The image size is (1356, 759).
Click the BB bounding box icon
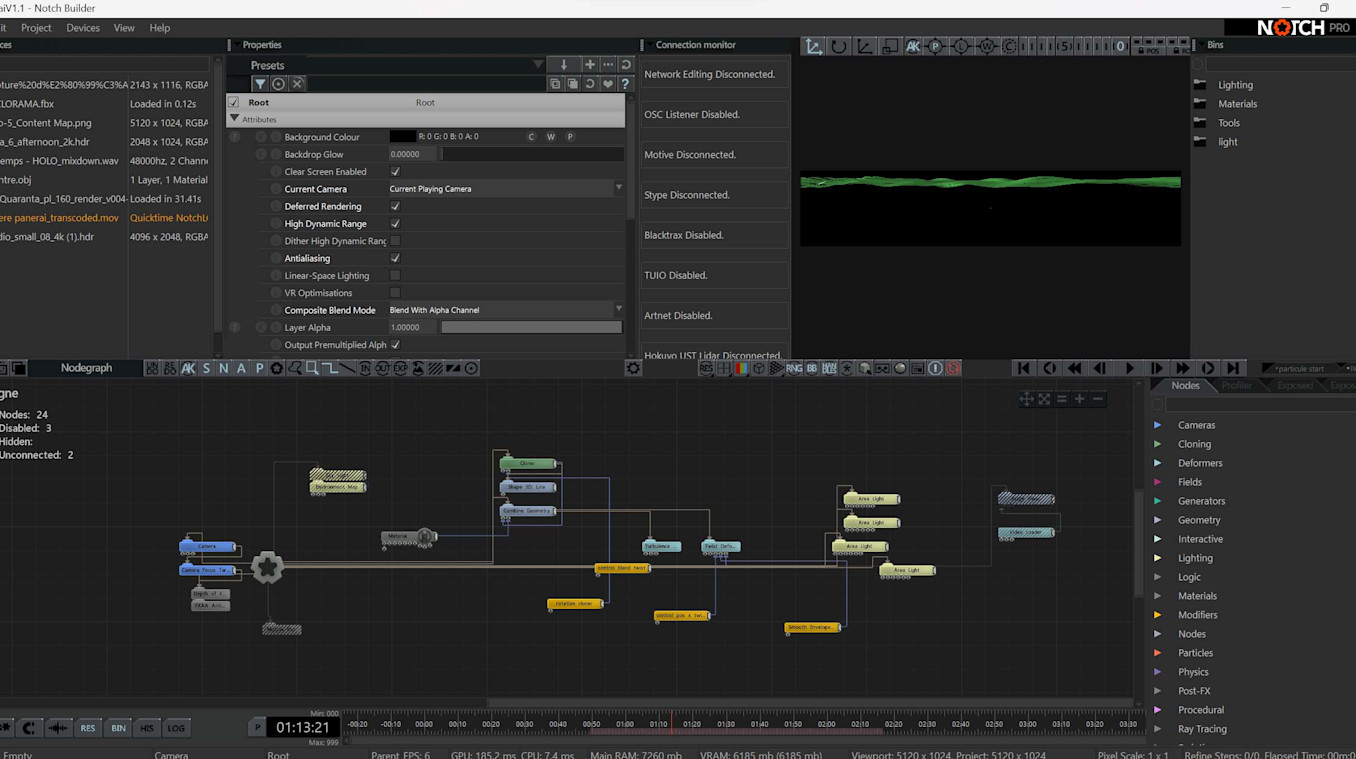tap(812, 368)
